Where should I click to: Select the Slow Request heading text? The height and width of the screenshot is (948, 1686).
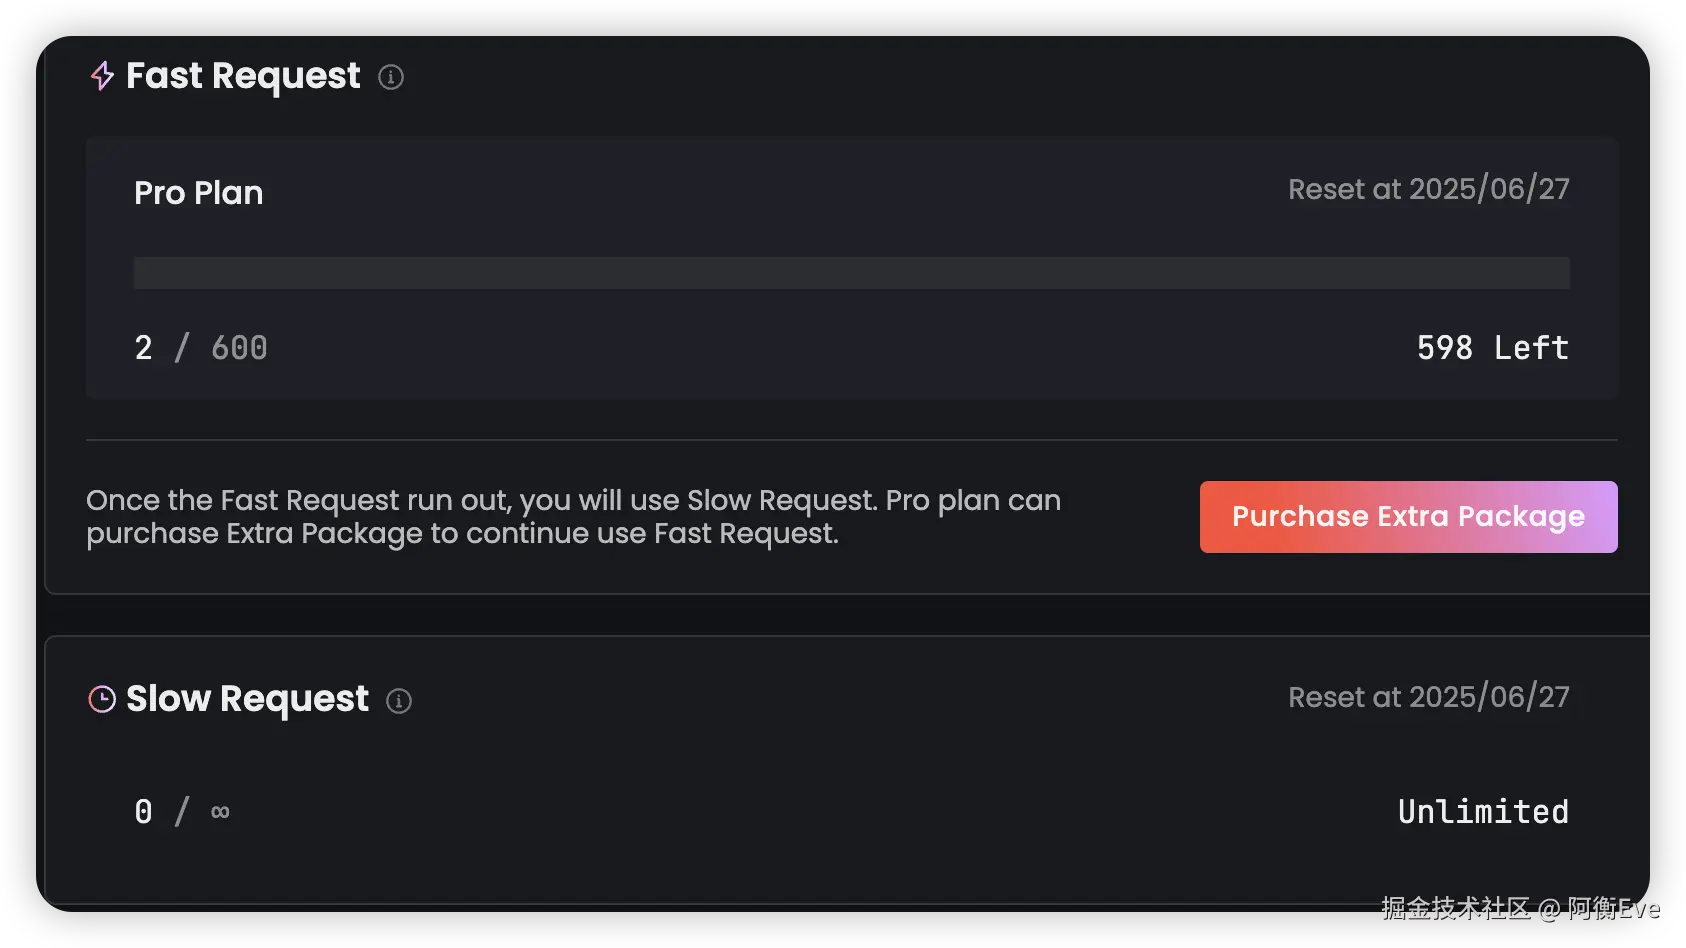tap(247, 699)
